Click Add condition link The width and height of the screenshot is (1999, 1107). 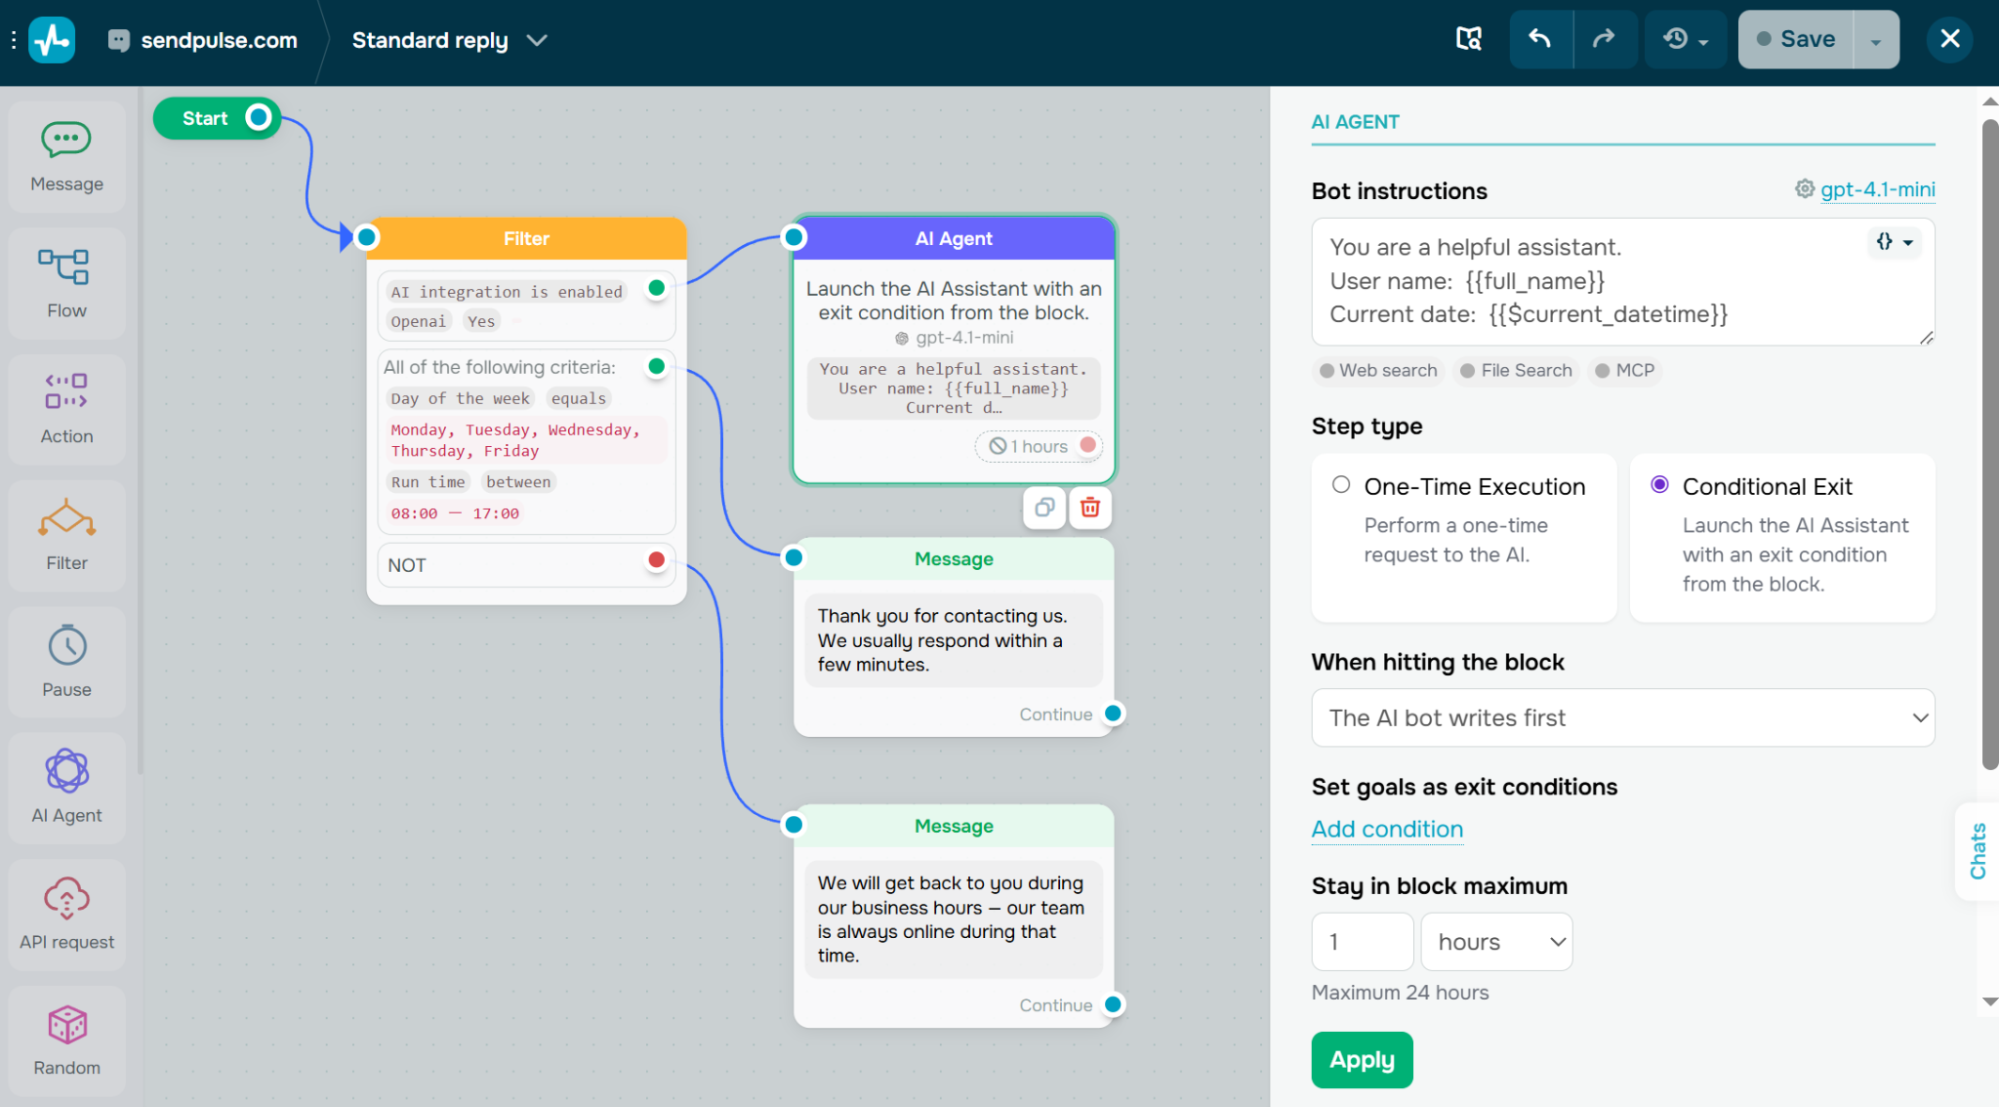[x=1387, y=829]
